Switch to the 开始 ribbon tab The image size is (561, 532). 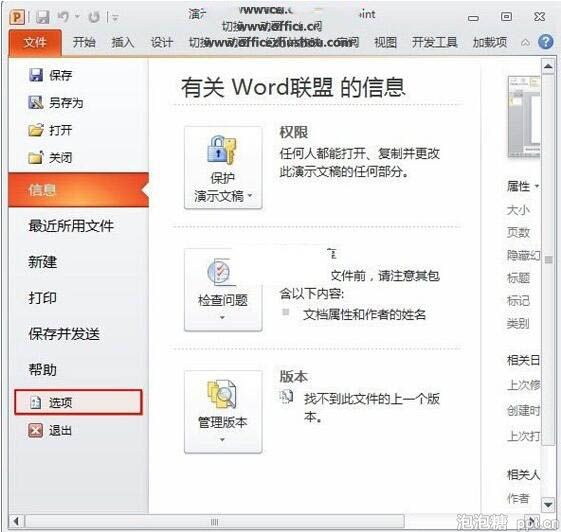(84, 43)
